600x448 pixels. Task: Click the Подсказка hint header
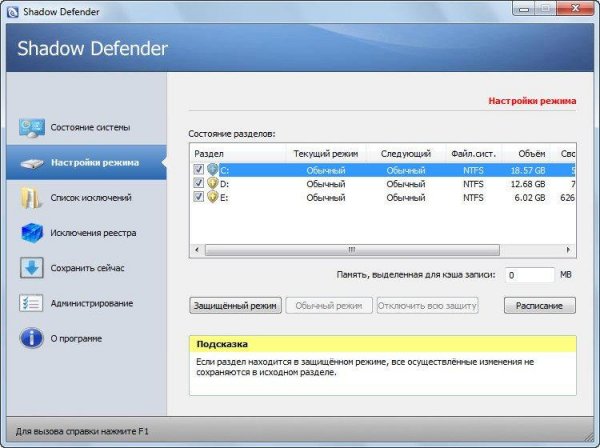383,344
